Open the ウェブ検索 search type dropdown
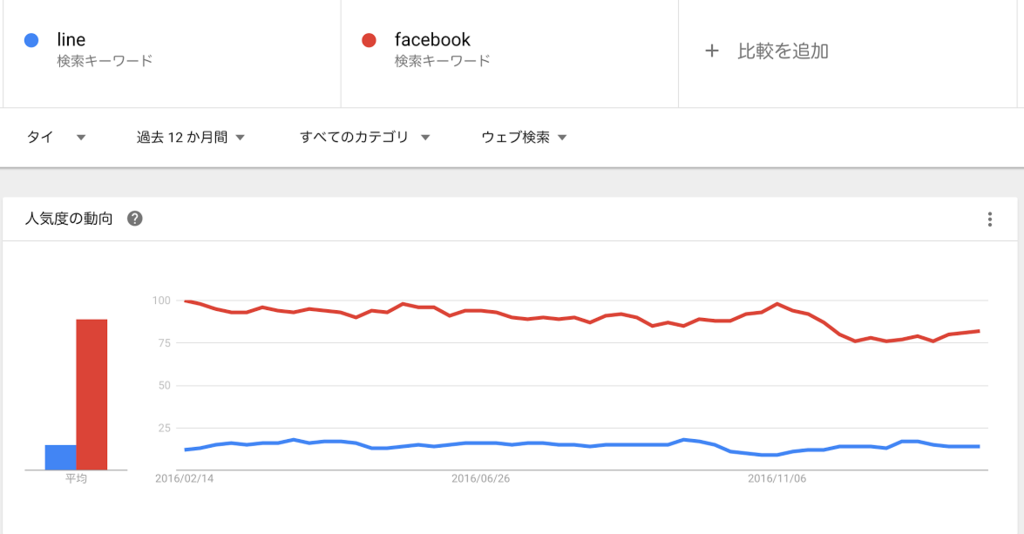The height and width of the screenshot is (534, 1024). [x=524, y=137]
